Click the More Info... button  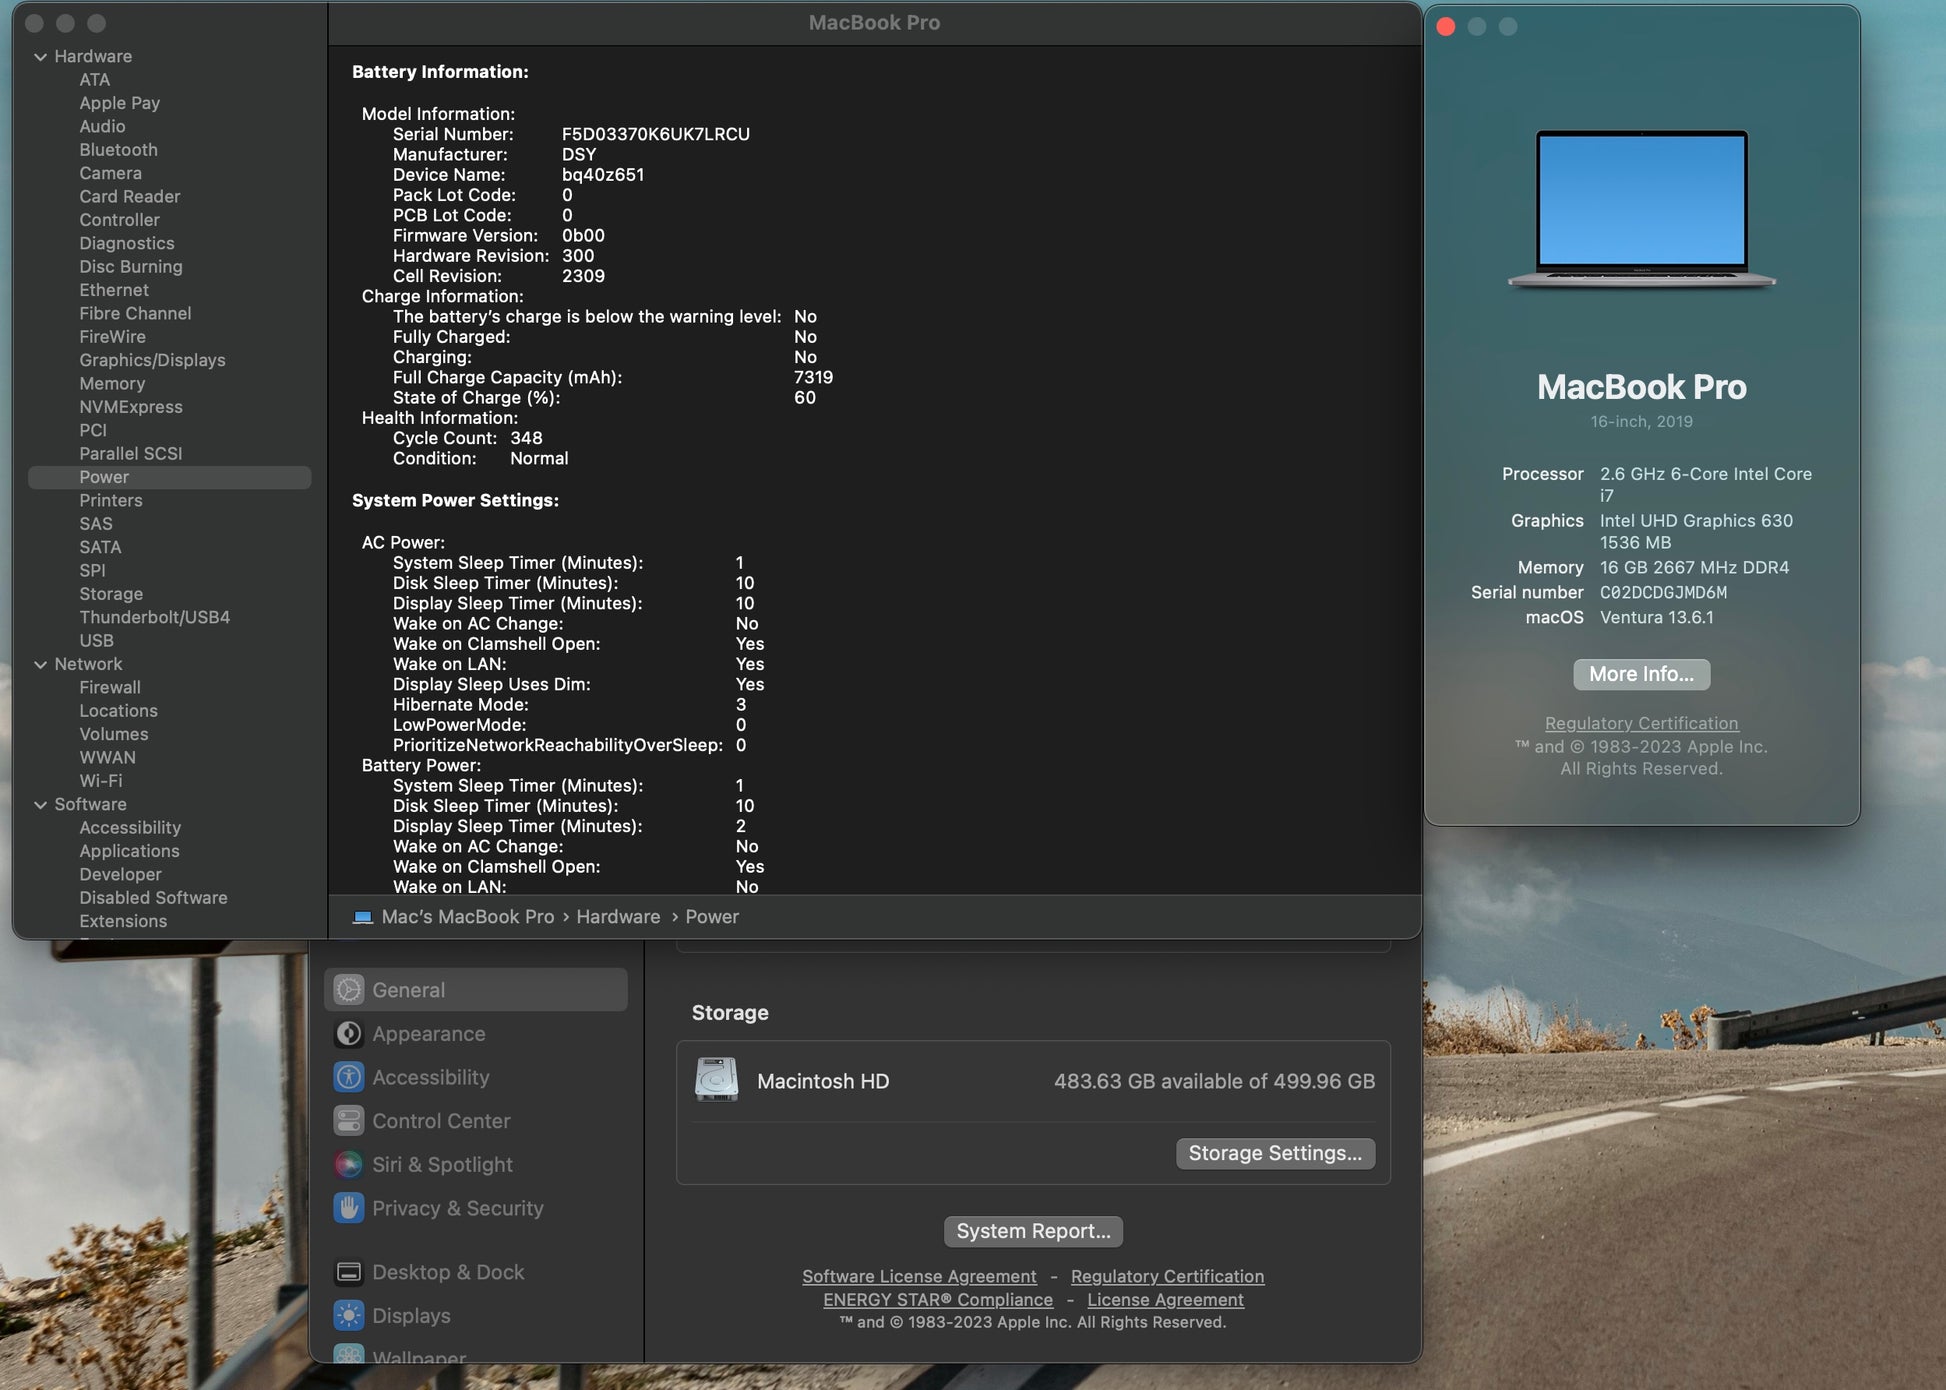(x=1641, y=674)
